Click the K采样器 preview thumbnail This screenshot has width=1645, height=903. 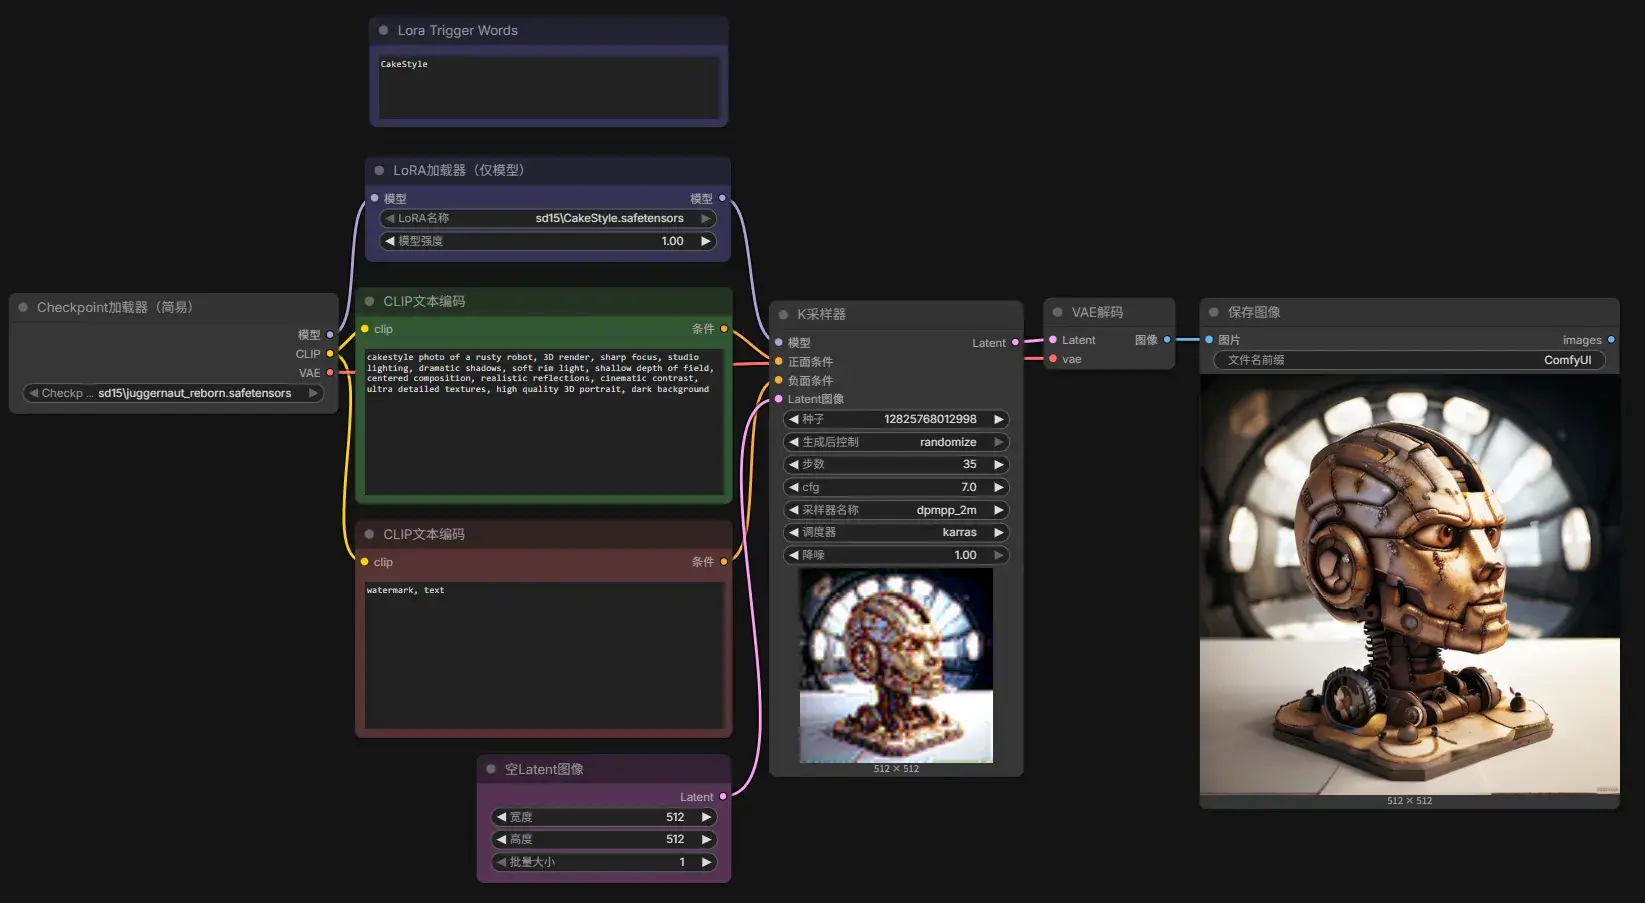pos(896,665)
